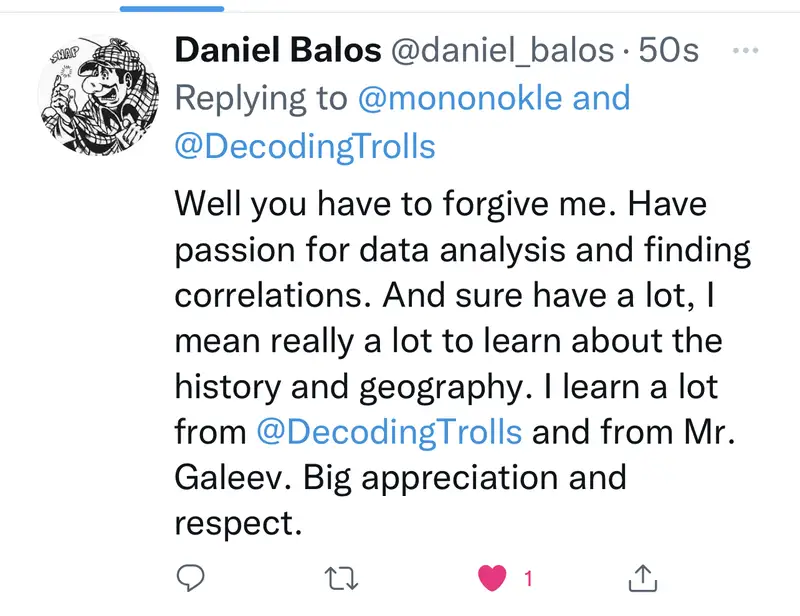View the like count of 1
Viewport: 800px width, 616px height.
pos(528,577)
